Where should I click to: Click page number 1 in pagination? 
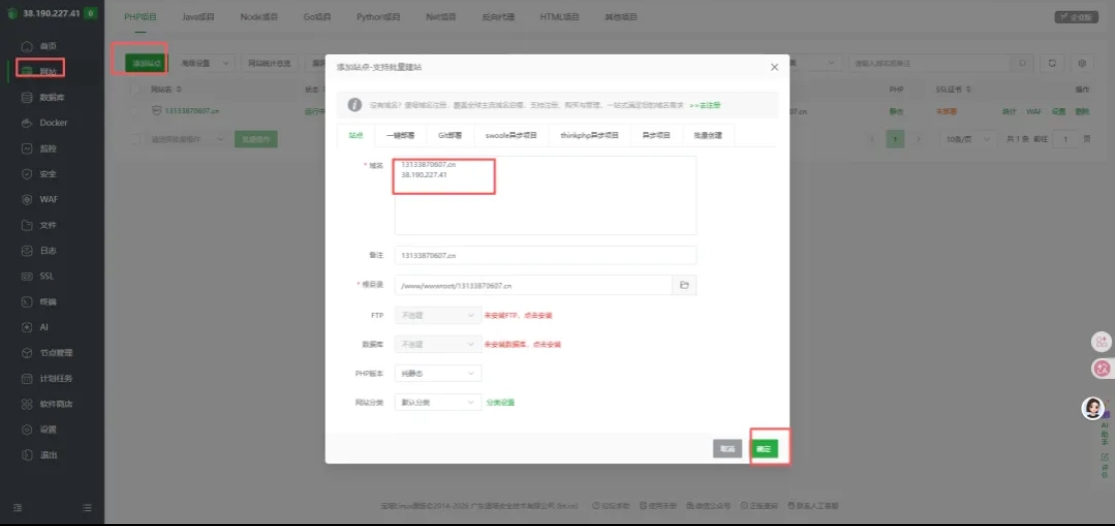pos(895,139)
